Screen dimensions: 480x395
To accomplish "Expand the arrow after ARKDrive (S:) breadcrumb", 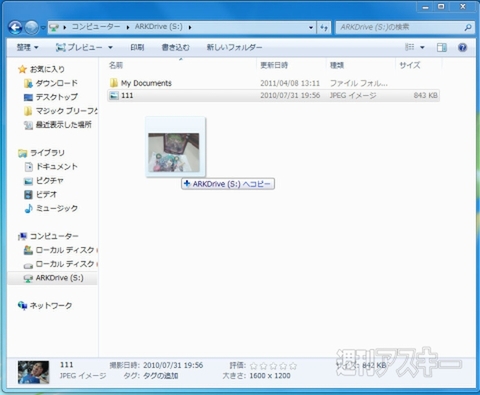I will click(x=190, y=27).
